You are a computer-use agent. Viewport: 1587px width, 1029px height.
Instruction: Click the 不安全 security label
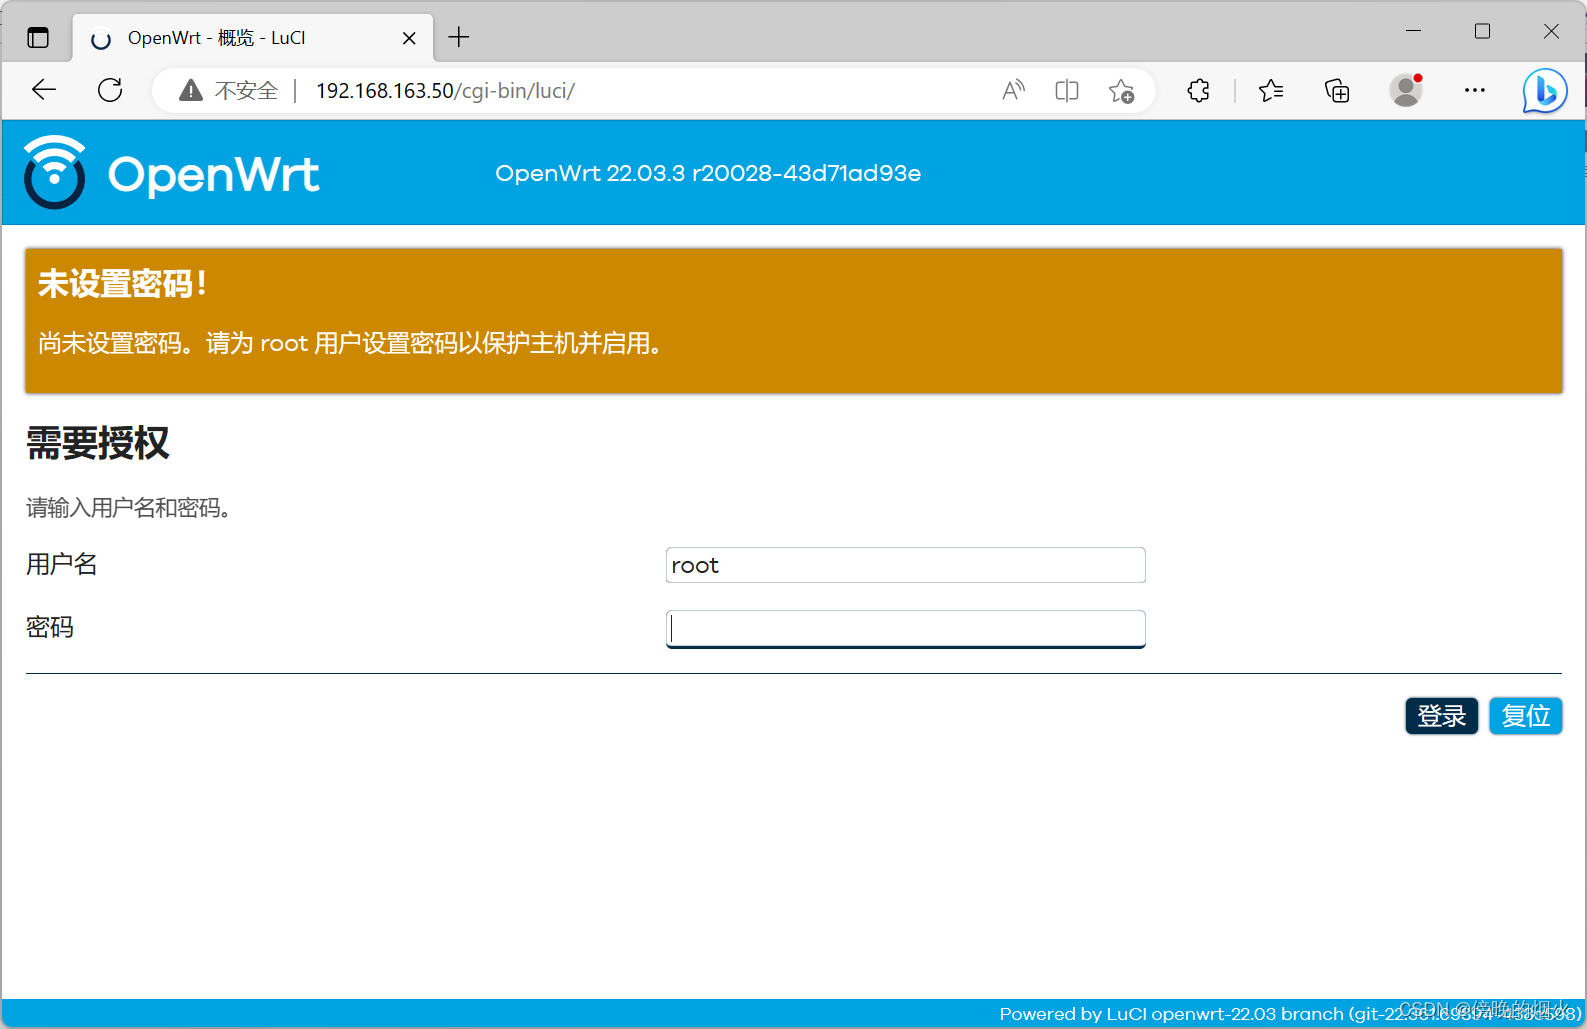(x=246, y=91)
